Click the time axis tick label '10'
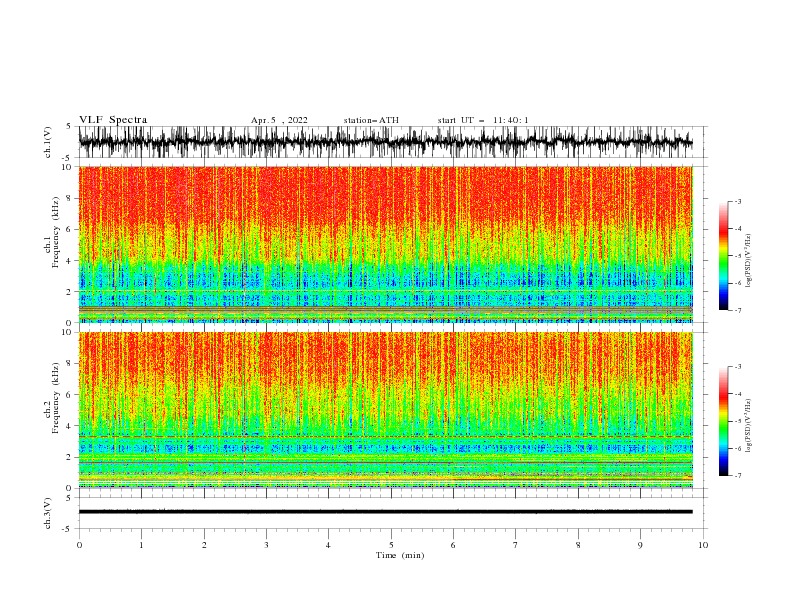The height and width of the screenshot is (612, 792). (703, 545)
